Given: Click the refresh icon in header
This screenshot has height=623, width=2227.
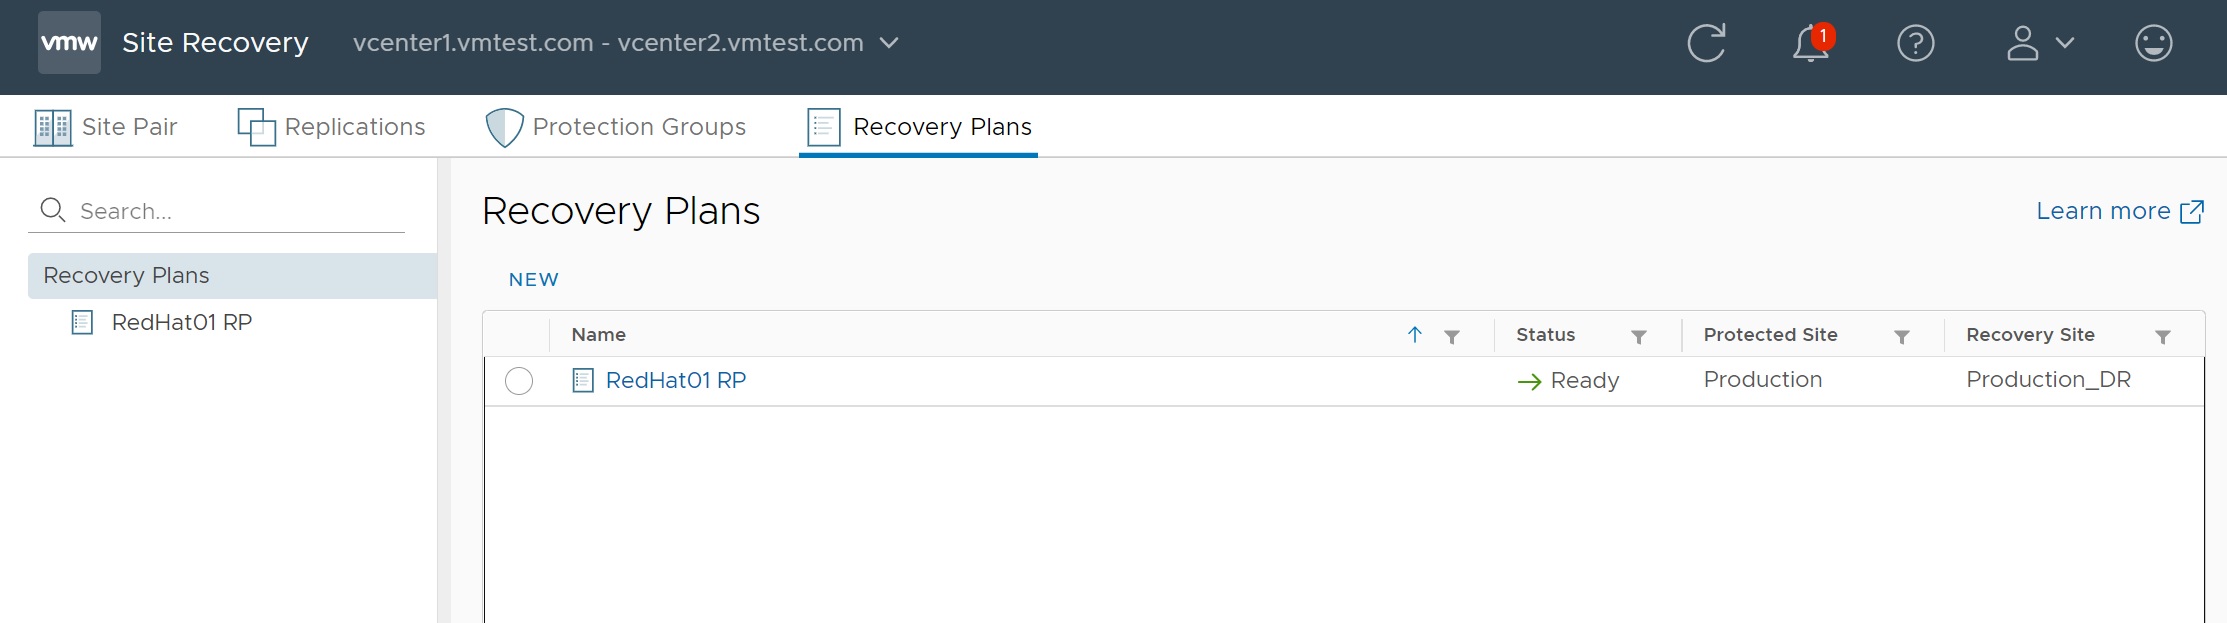Looking at the screenshot, I should point(1706,43).
